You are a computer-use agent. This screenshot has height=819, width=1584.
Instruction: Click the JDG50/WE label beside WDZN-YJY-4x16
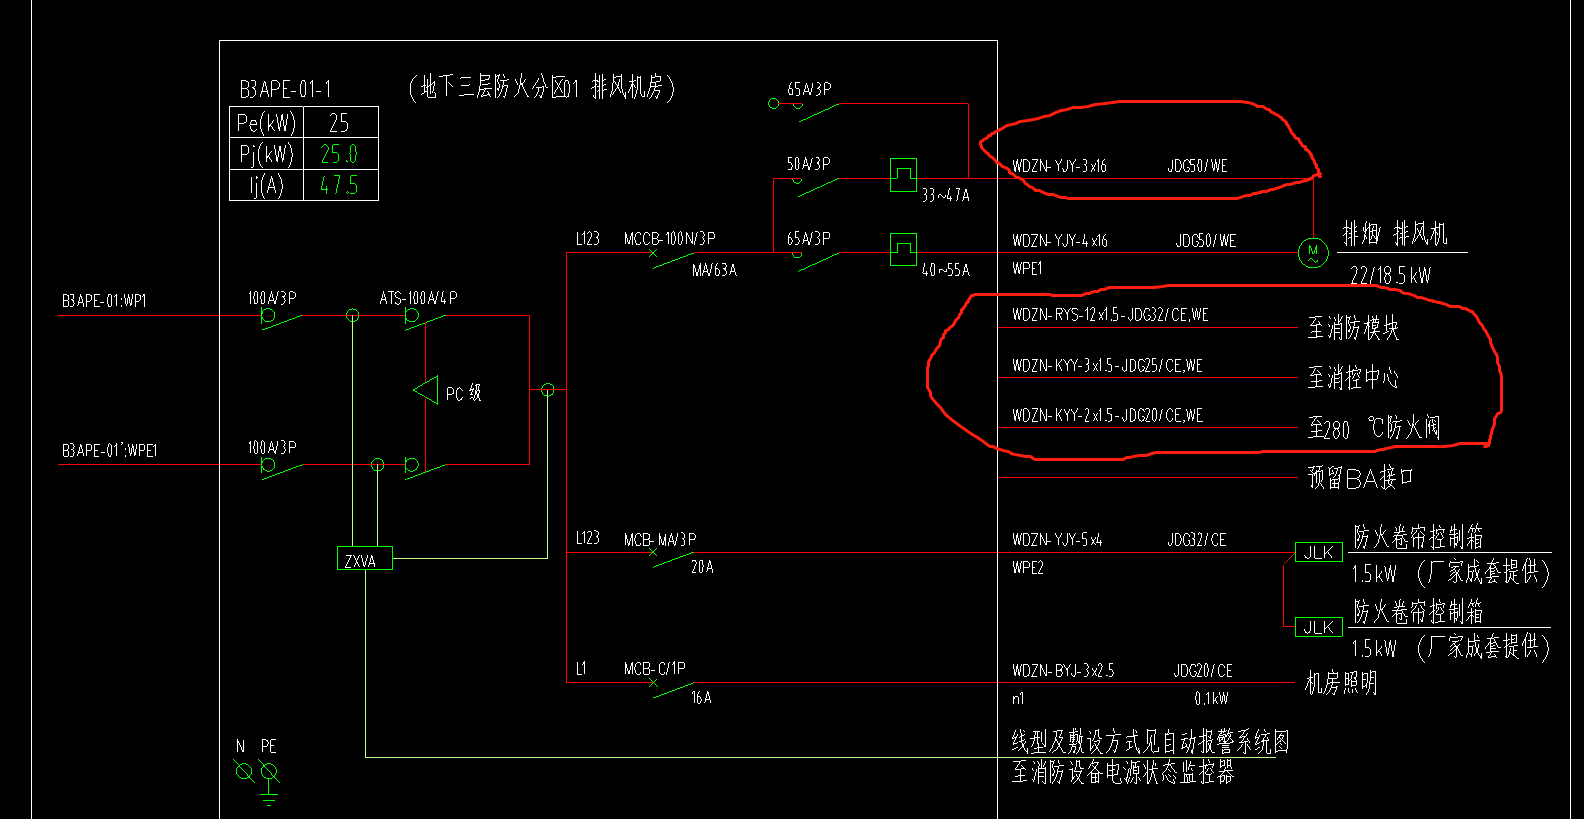coord(1206,241)
